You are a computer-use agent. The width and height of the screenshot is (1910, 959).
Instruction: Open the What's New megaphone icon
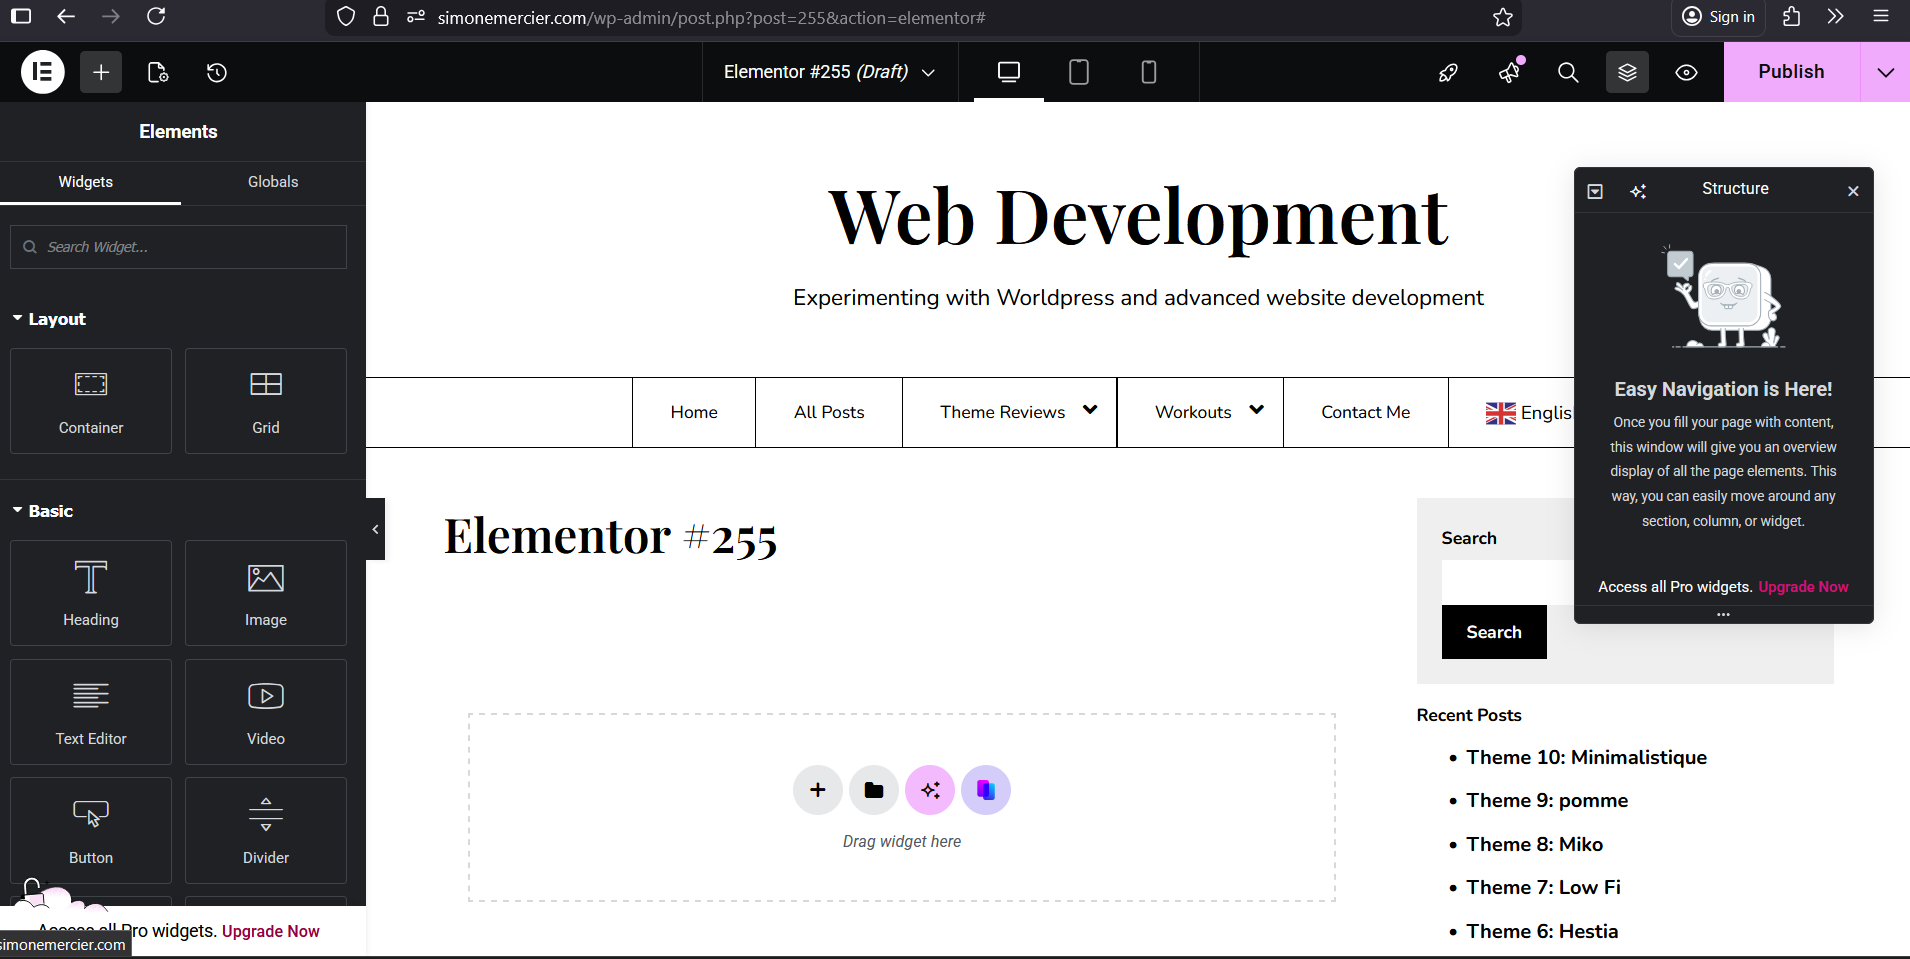pos(1509,72)
